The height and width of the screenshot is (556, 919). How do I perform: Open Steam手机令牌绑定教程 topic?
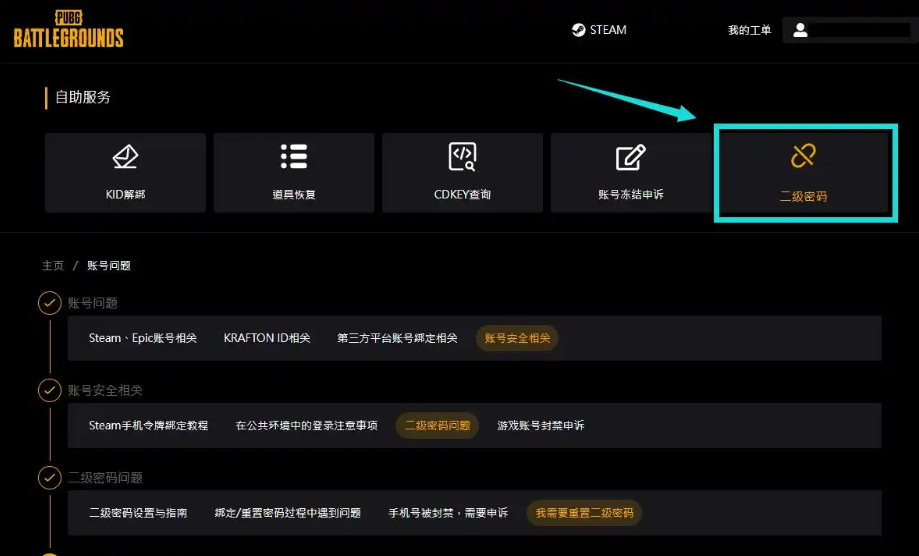point(148,425)
